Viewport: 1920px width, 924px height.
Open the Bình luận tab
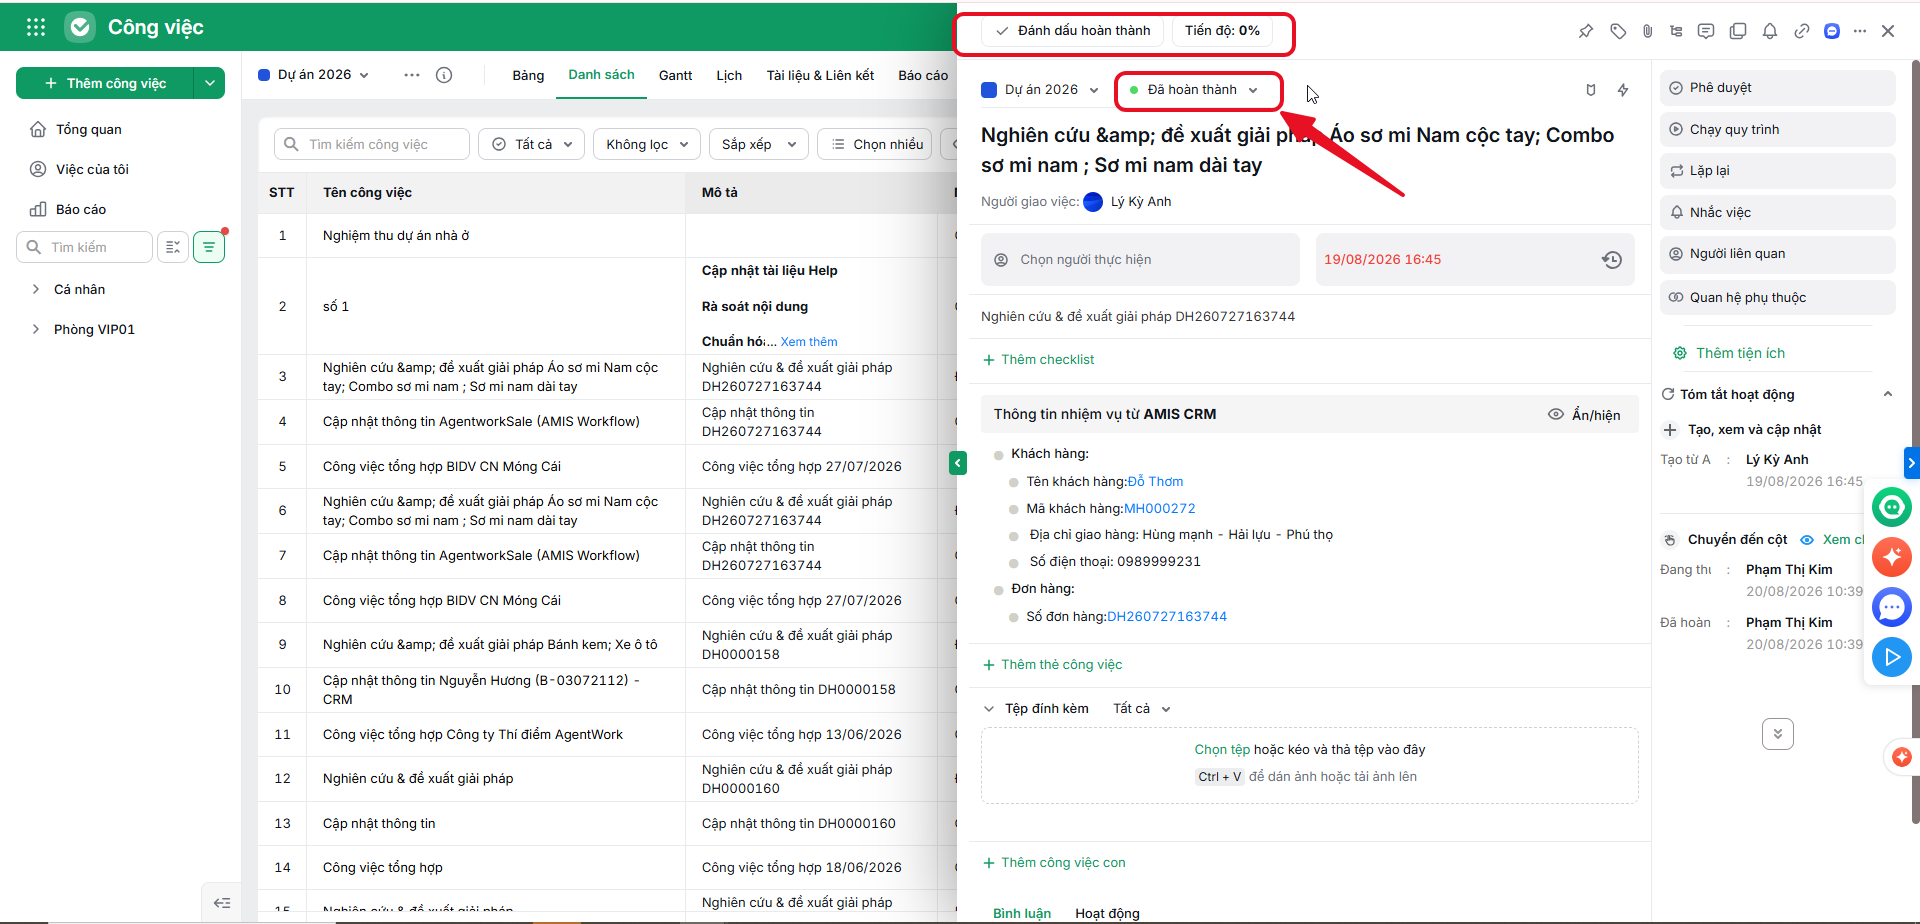click(1022, 913)
